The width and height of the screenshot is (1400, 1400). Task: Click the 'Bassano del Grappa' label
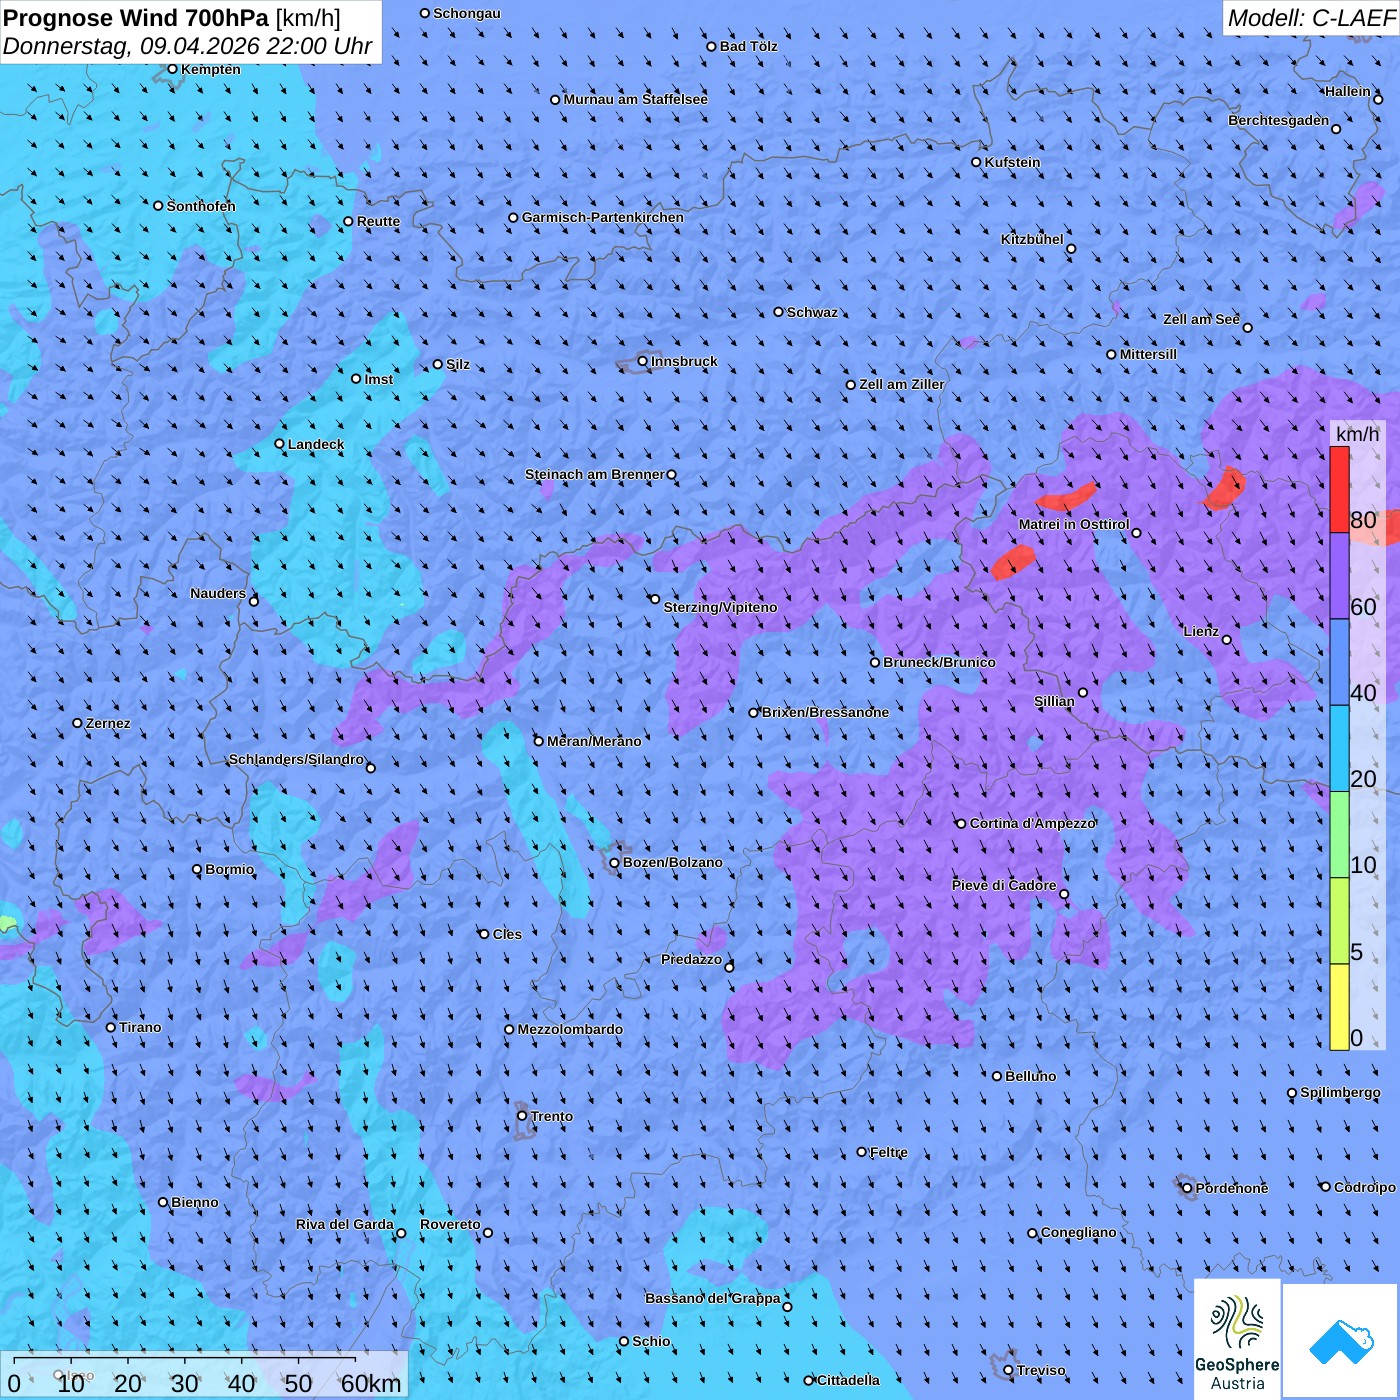tap(713, 1298)
